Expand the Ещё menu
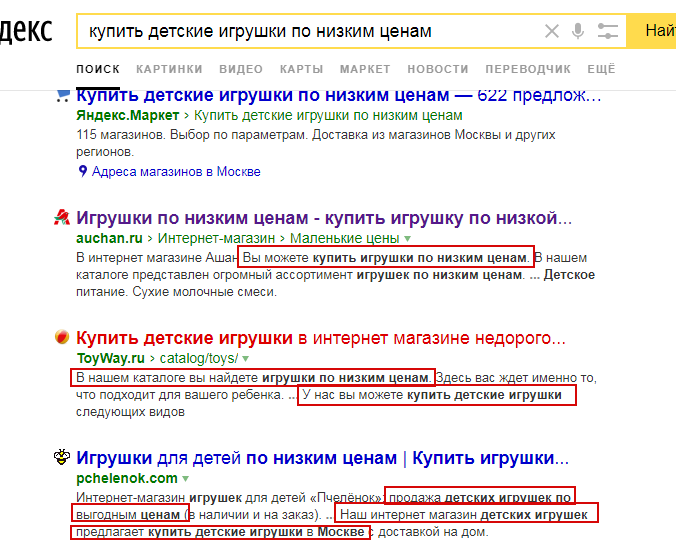The image size is (676, 560). 601,69
